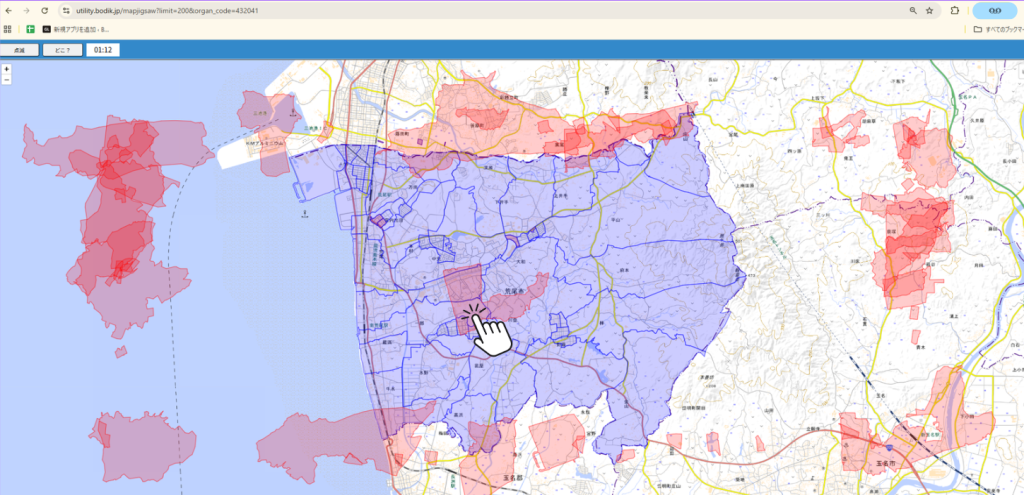Click the browser profile button

tap(995, 10)
